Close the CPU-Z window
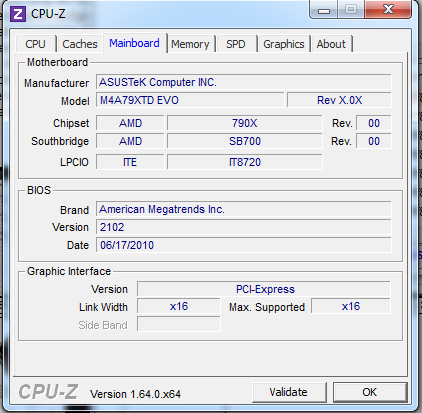The width and height of the screenshot is (422, 413). [x=388, y=9]
